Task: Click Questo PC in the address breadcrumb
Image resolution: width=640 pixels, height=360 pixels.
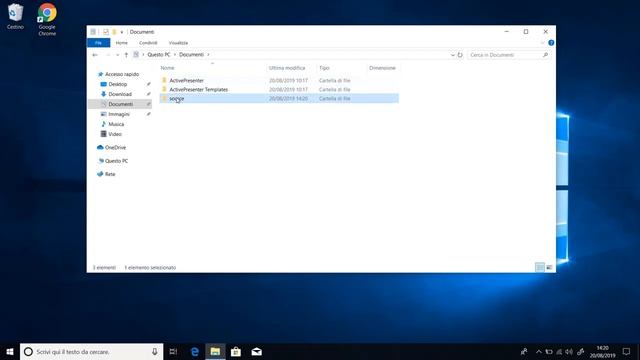Action: (159, 55)
